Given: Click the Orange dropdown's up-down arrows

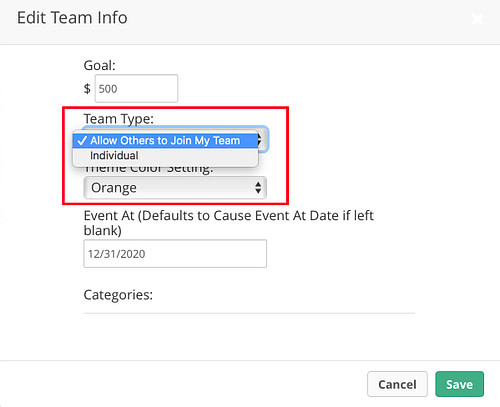Looking at the screenshot, I should [258, 188].
